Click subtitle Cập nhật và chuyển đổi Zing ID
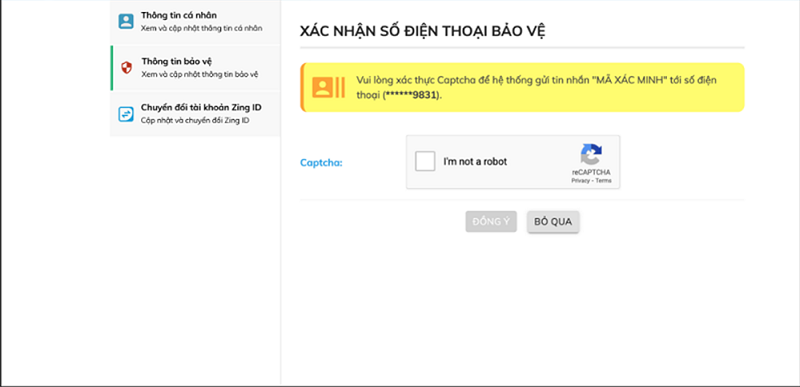 pos(195,120)
